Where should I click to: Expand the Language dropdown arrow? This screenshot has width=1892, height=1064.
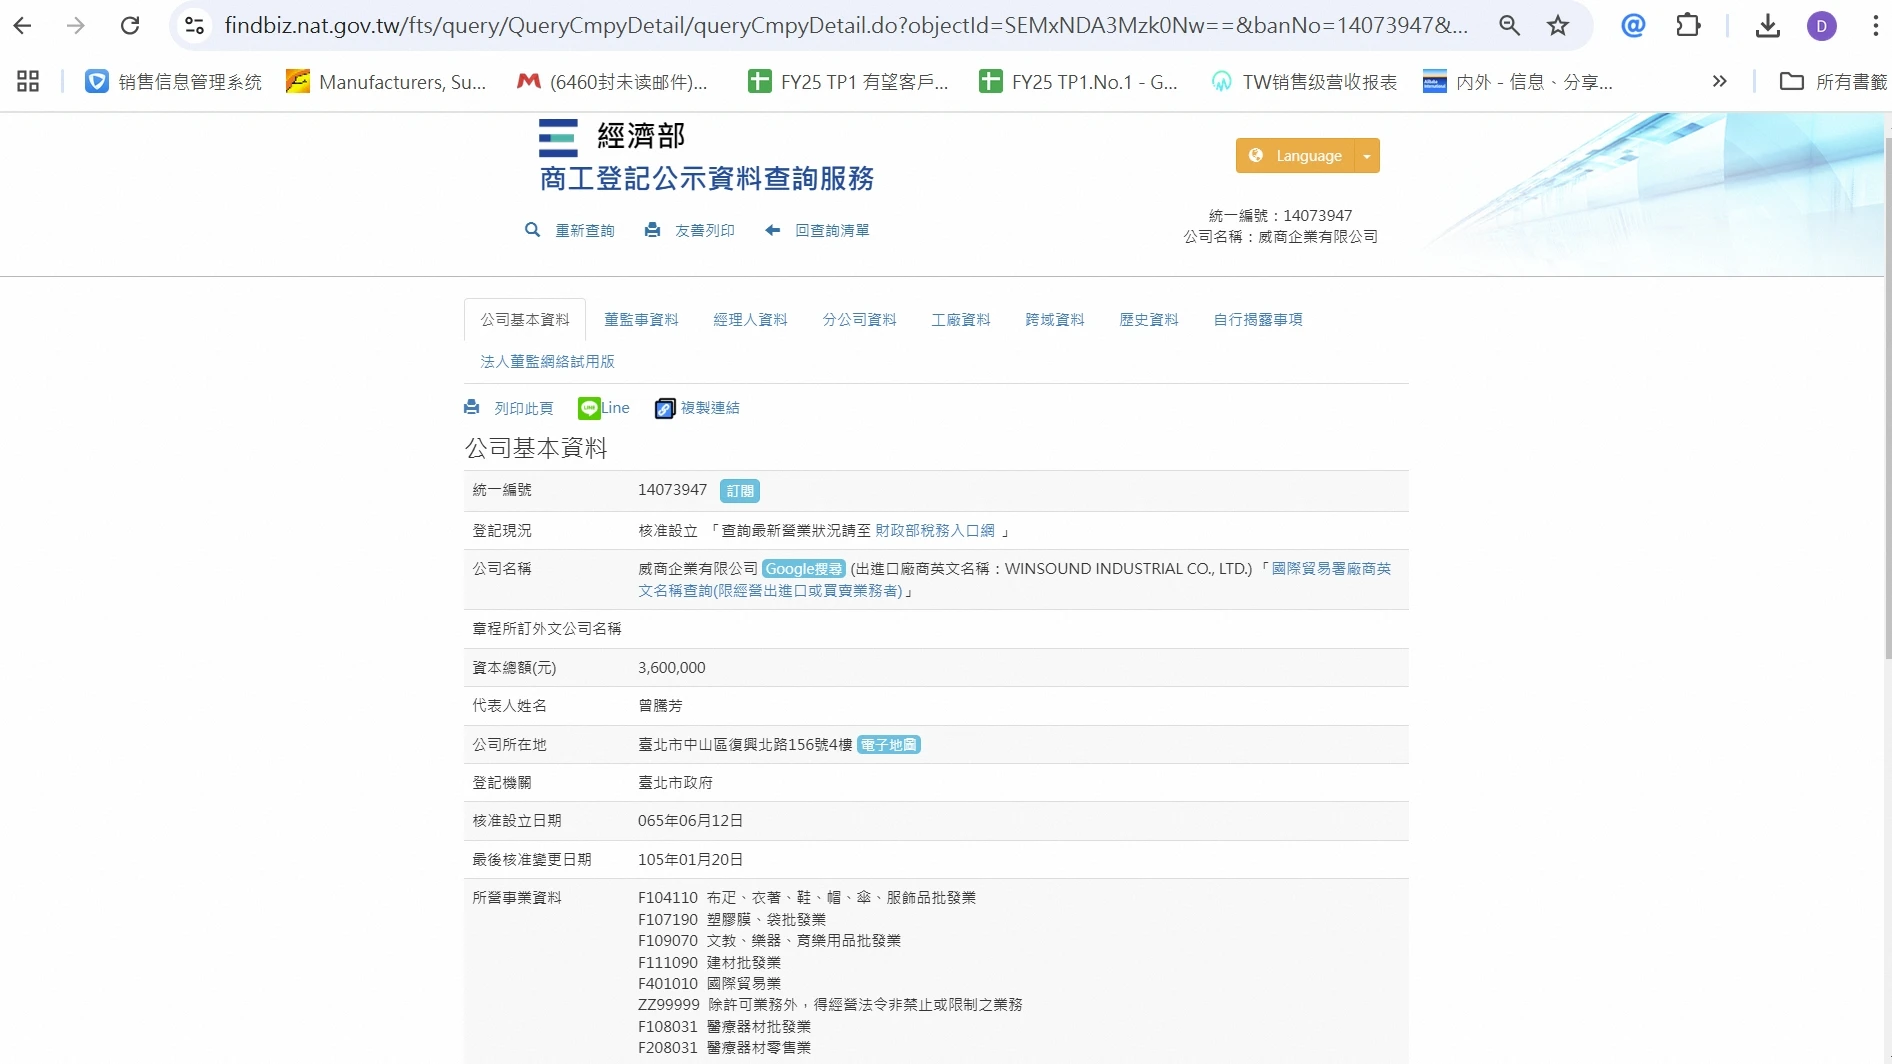pyautogui.click(x=1367, y=156)
